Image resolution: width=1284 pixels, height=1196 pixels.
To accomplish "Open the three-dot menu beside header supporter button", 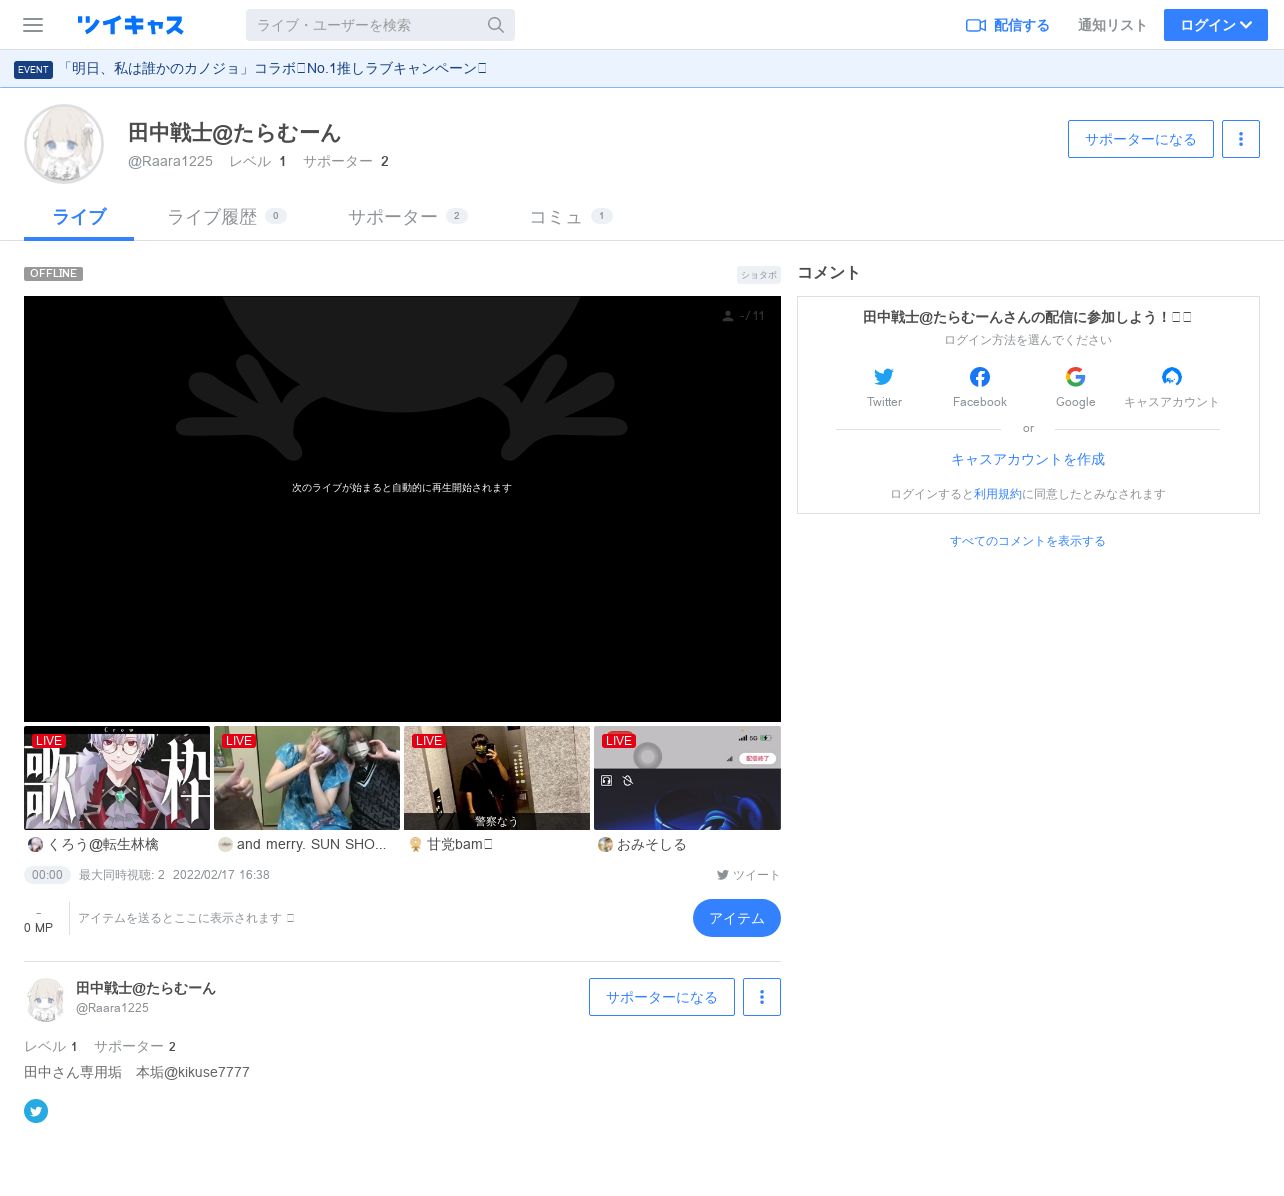I will pyautogui.click(x=1241, y=139).
